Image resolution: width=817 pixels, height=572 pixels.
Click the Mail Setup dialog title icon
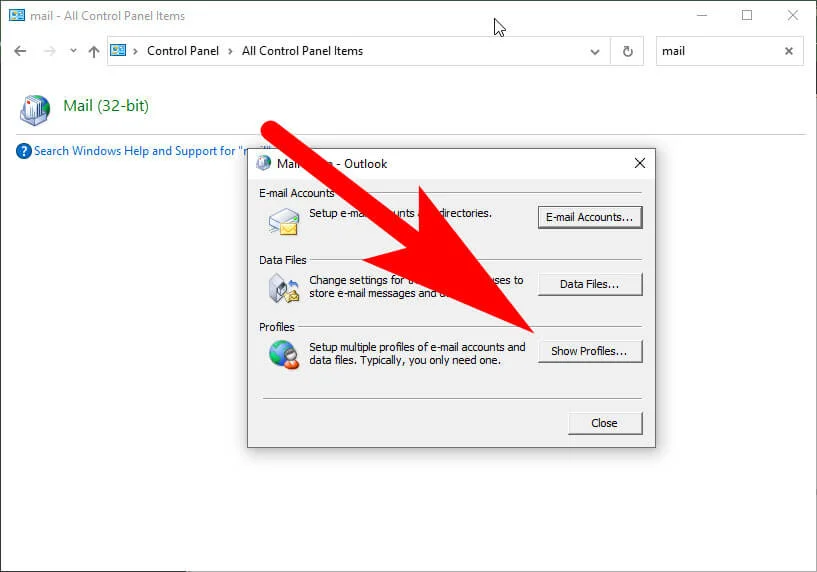point(264,163)
